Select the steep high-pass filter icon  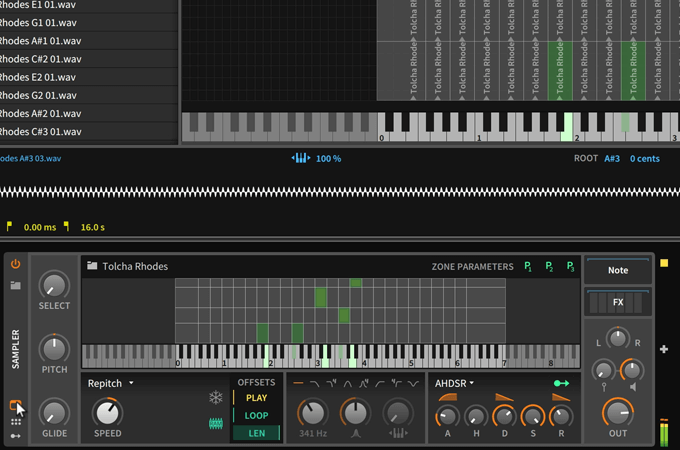397,383
